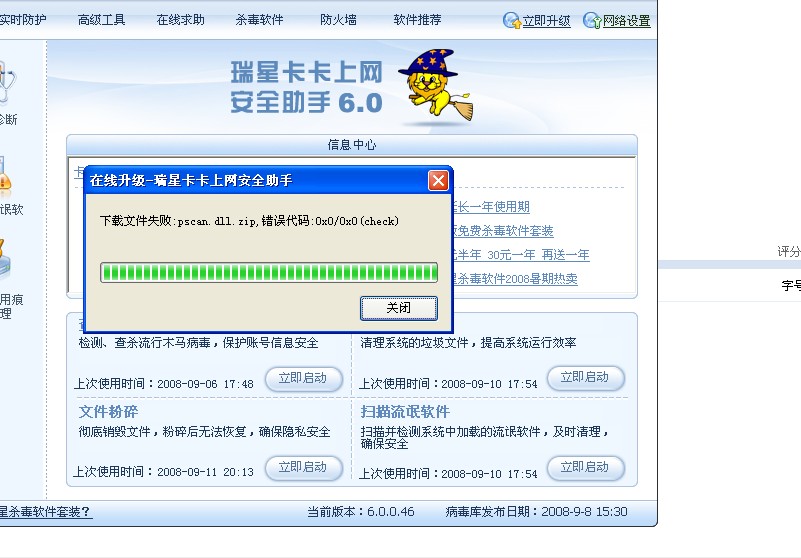Click the stethoscope diagnosis icon in the sidebar

7,82
